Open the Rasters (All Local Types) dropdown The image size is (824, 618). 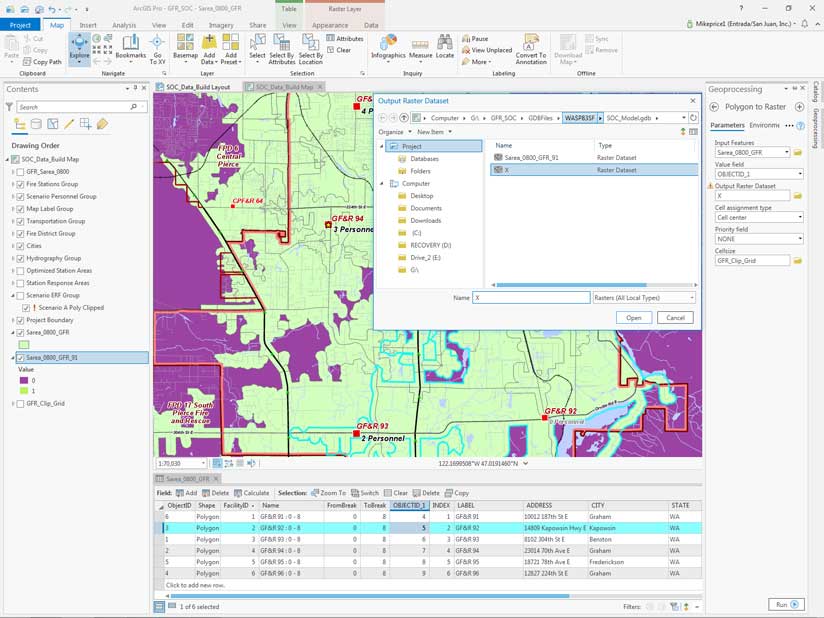tap(643, 298)
